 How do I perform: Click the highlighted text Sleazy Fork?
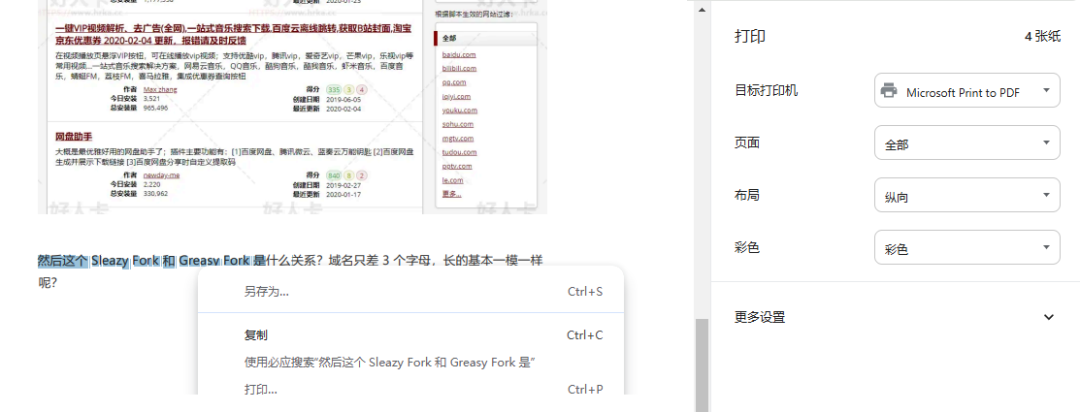tap(125, 260)
